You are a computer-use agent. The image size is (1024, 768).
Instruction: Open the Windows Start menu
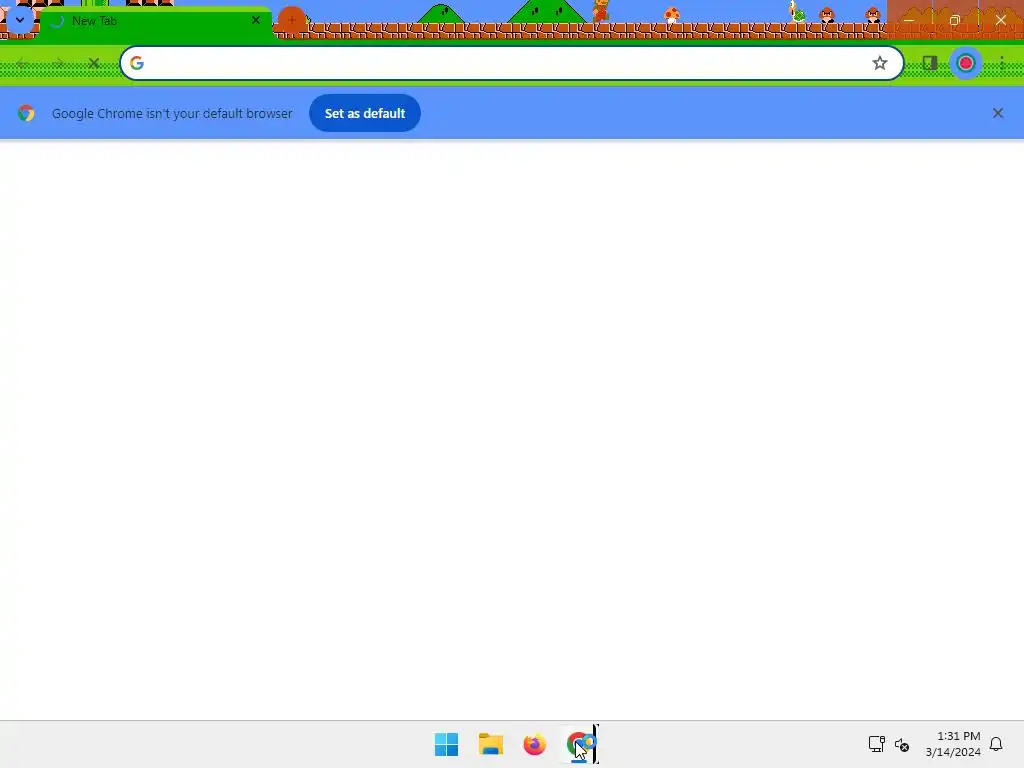(447, 744)
